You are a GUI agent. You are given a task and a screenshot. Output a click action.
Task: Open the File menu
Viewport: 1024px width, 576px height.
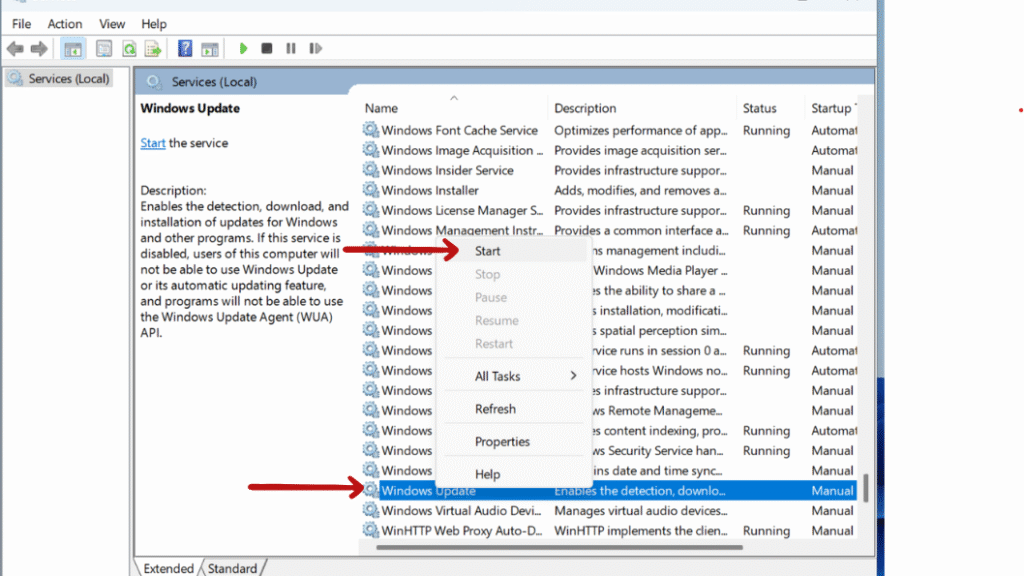click(x=22, y=24)
